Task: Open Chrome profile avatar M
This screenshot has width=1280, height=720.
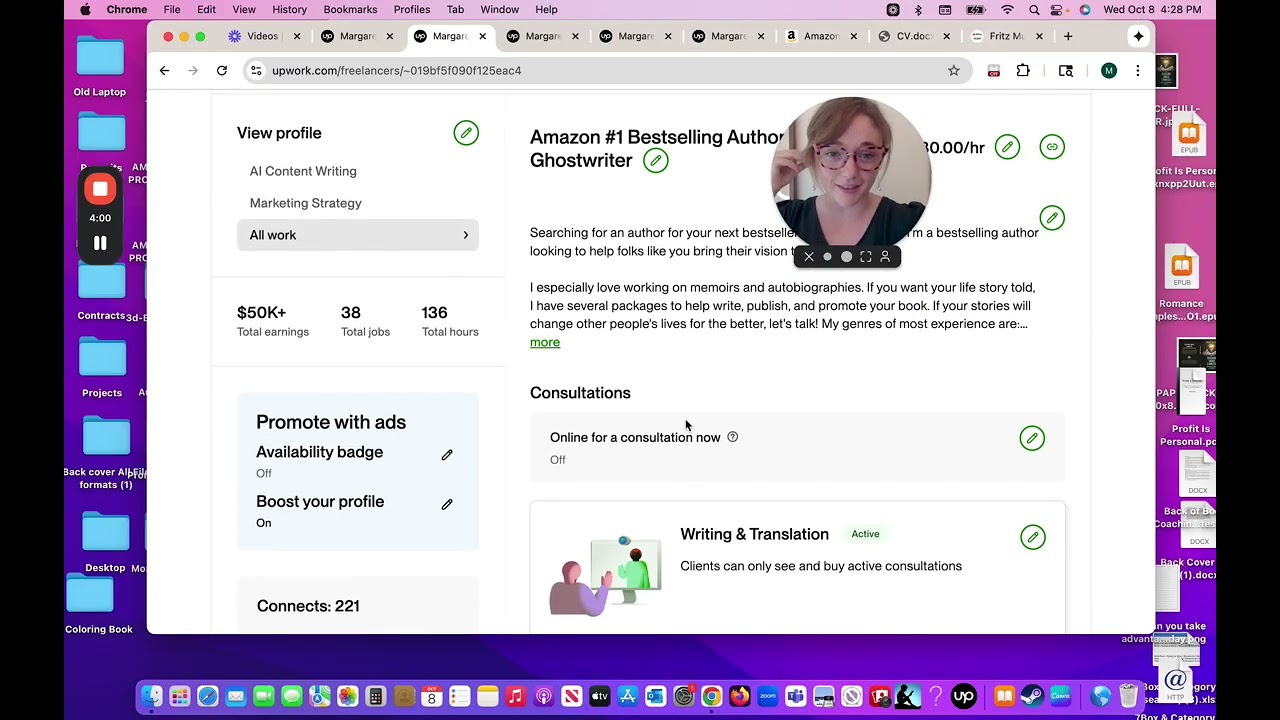Action: [1108, 71]
